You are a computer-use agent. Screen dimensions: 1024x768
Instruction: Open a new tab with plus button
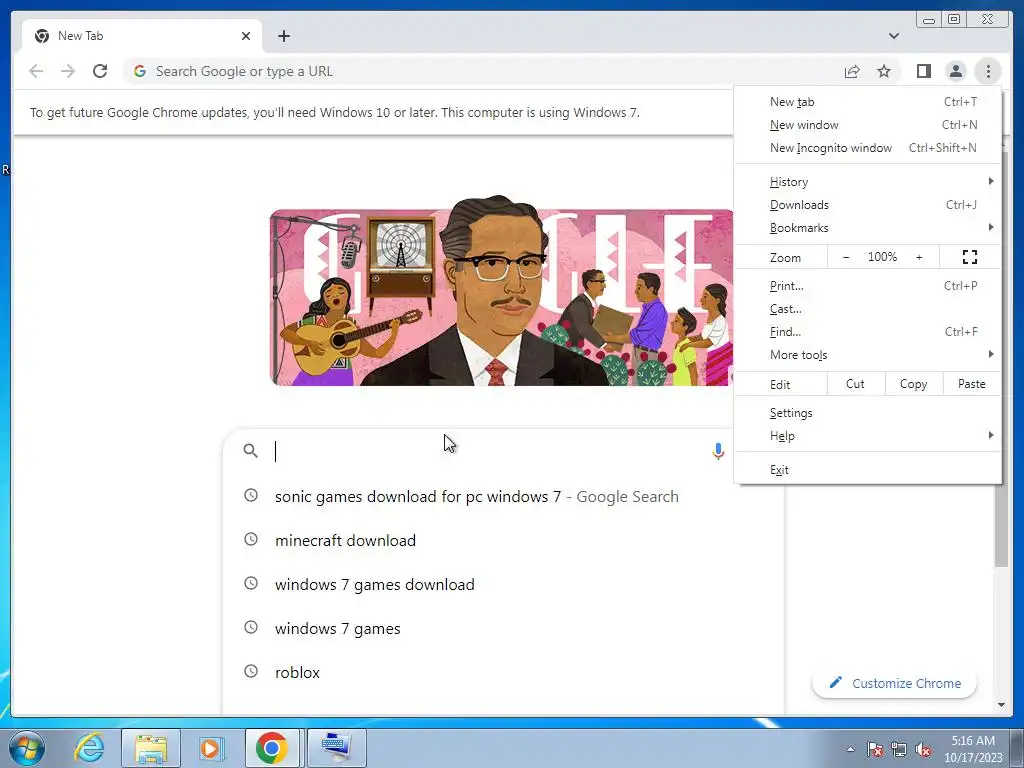coord(283,36)
